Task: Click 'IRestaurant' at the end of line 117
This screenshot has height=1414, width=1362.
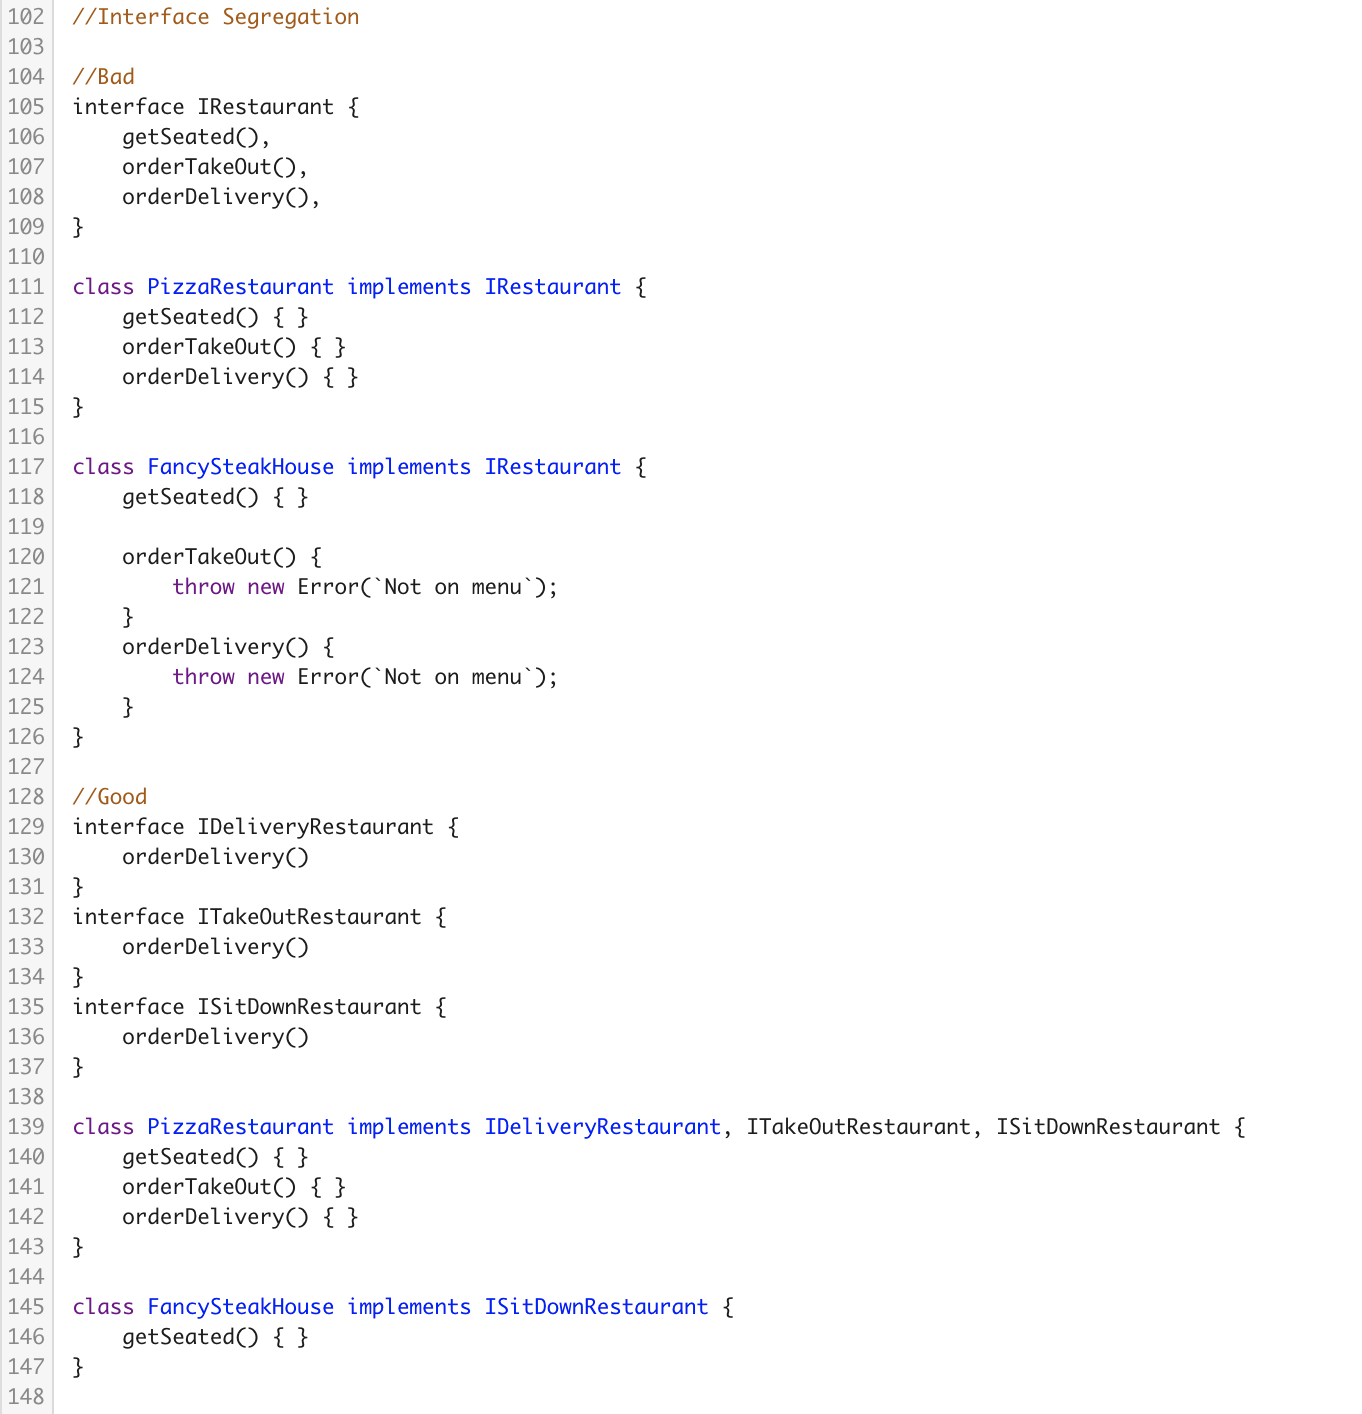Action: [553, 467]
